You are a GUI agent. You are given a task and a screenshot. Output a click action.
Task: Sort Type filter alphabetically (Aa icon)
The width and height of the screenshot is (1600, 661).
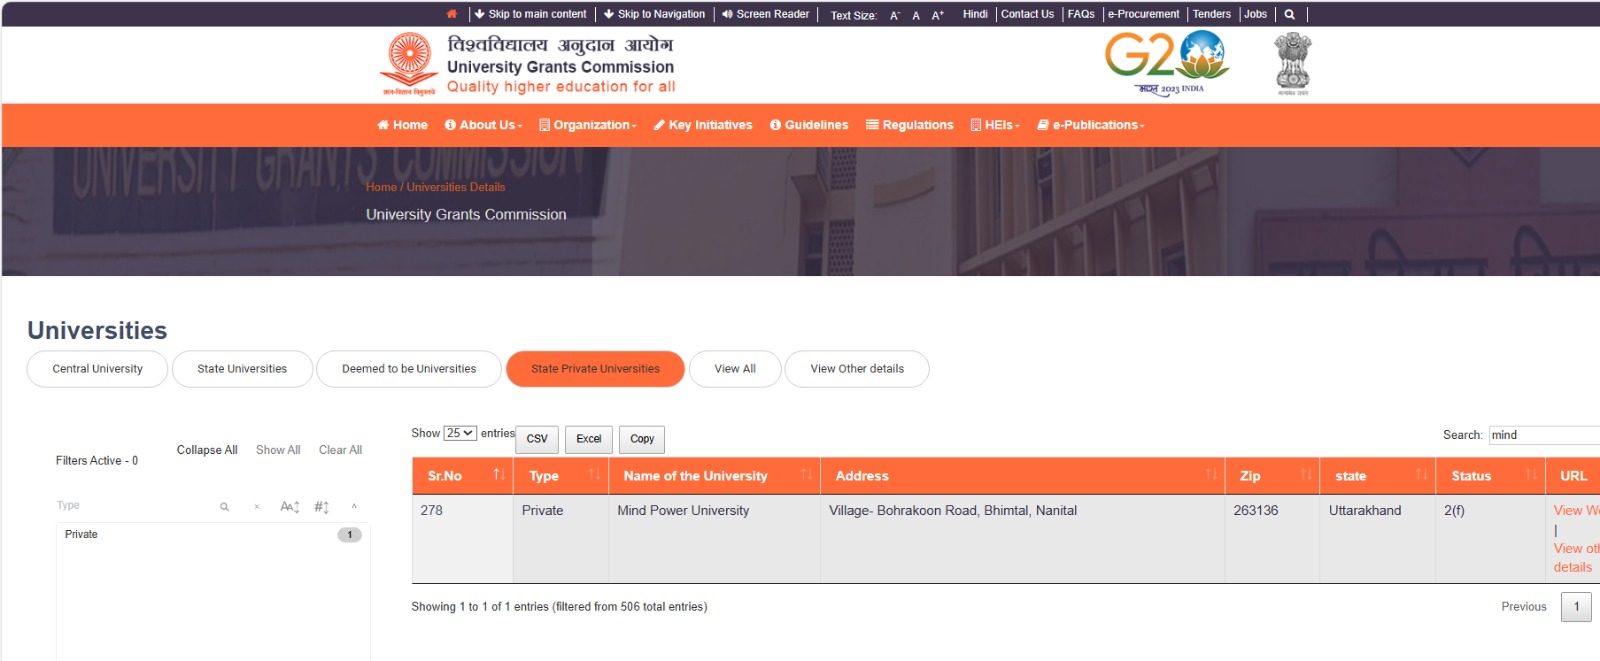(290, 507)
